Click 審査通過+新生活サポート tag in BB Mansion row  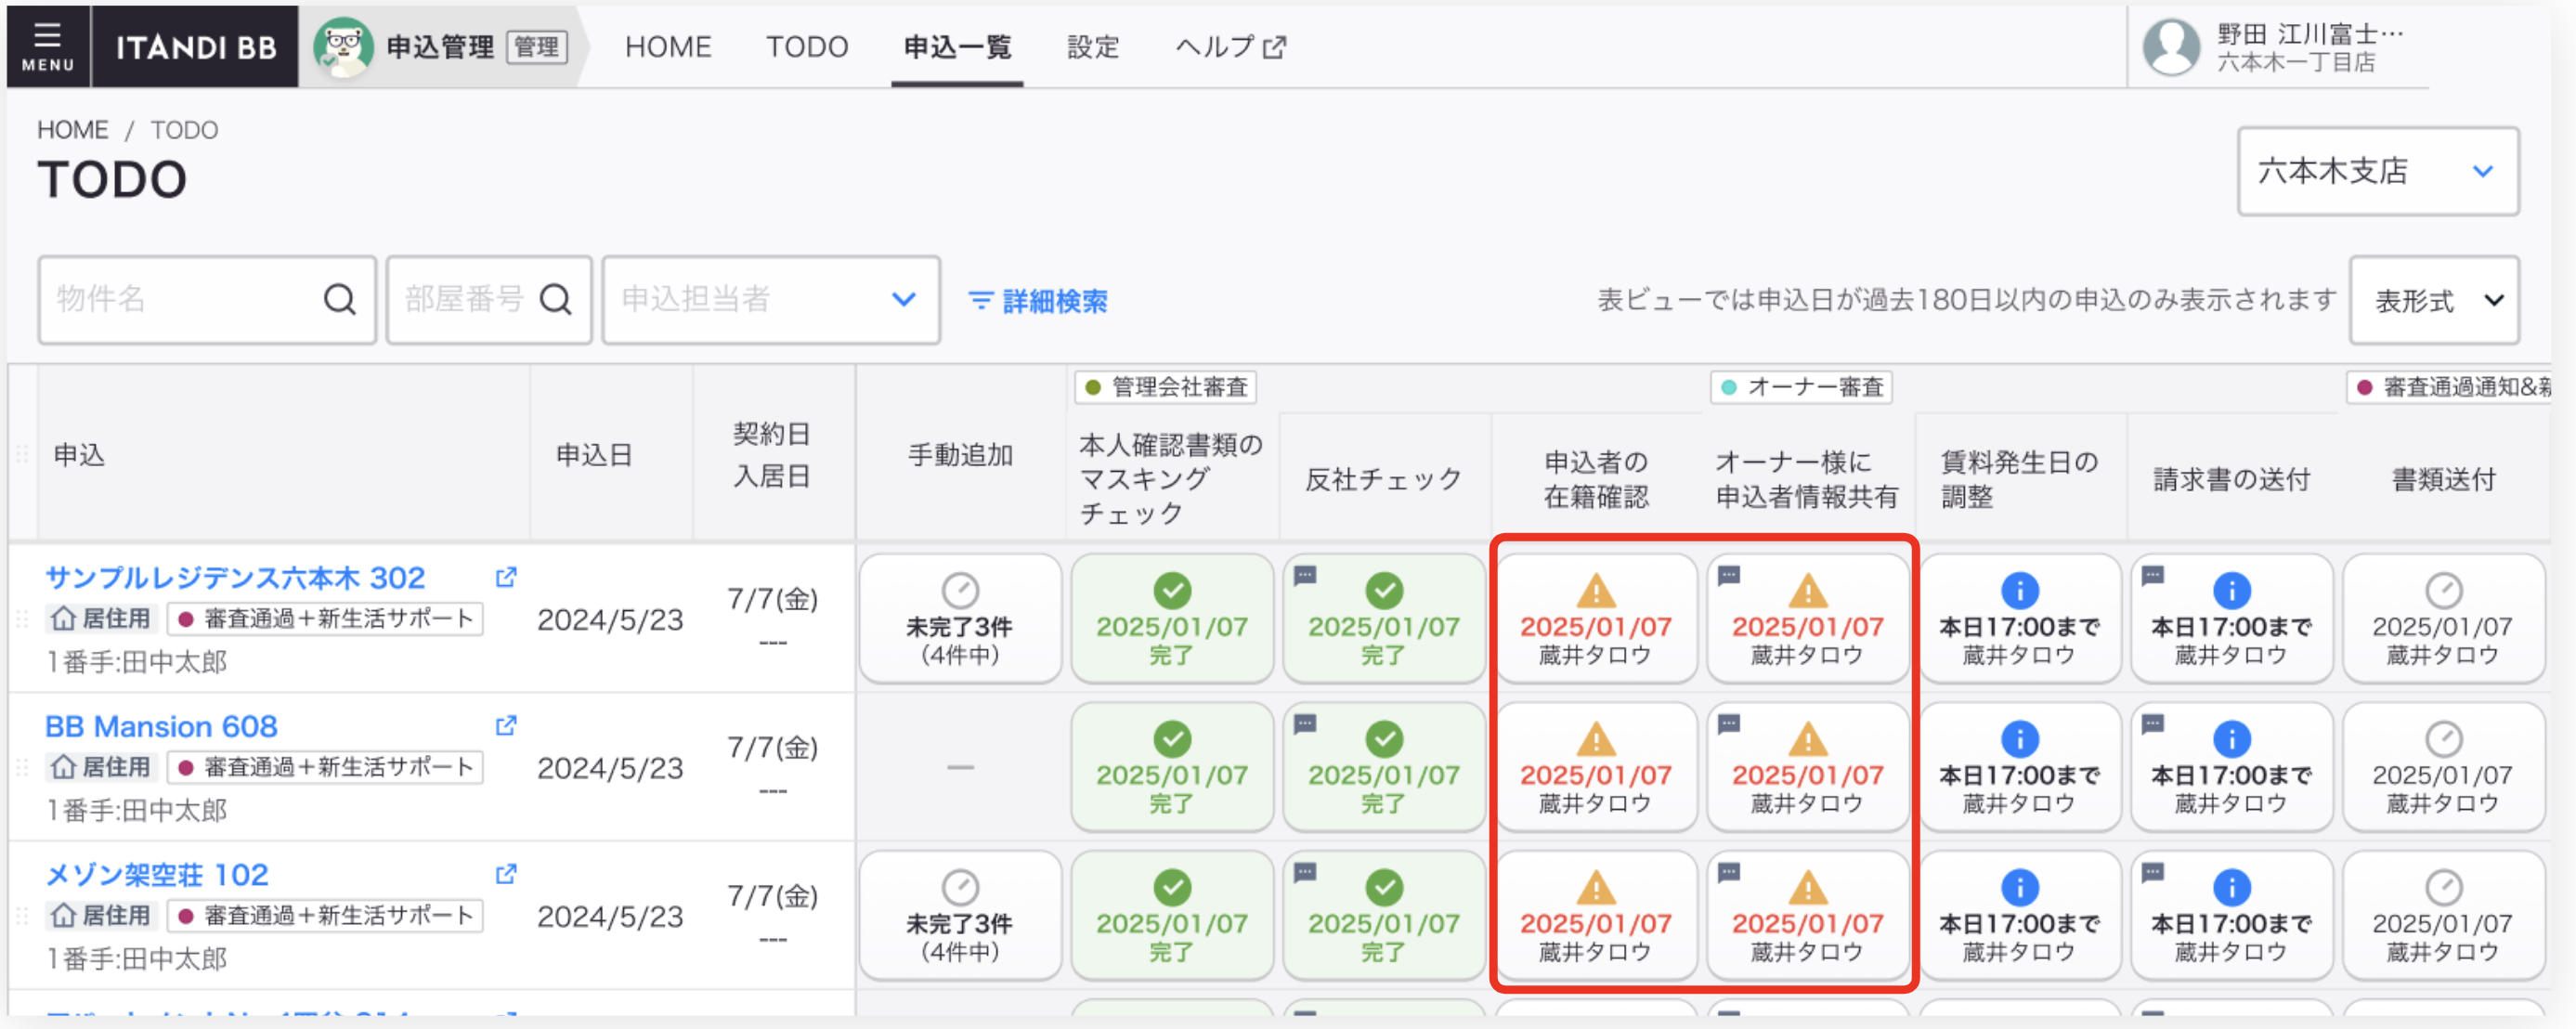(325, 767)
